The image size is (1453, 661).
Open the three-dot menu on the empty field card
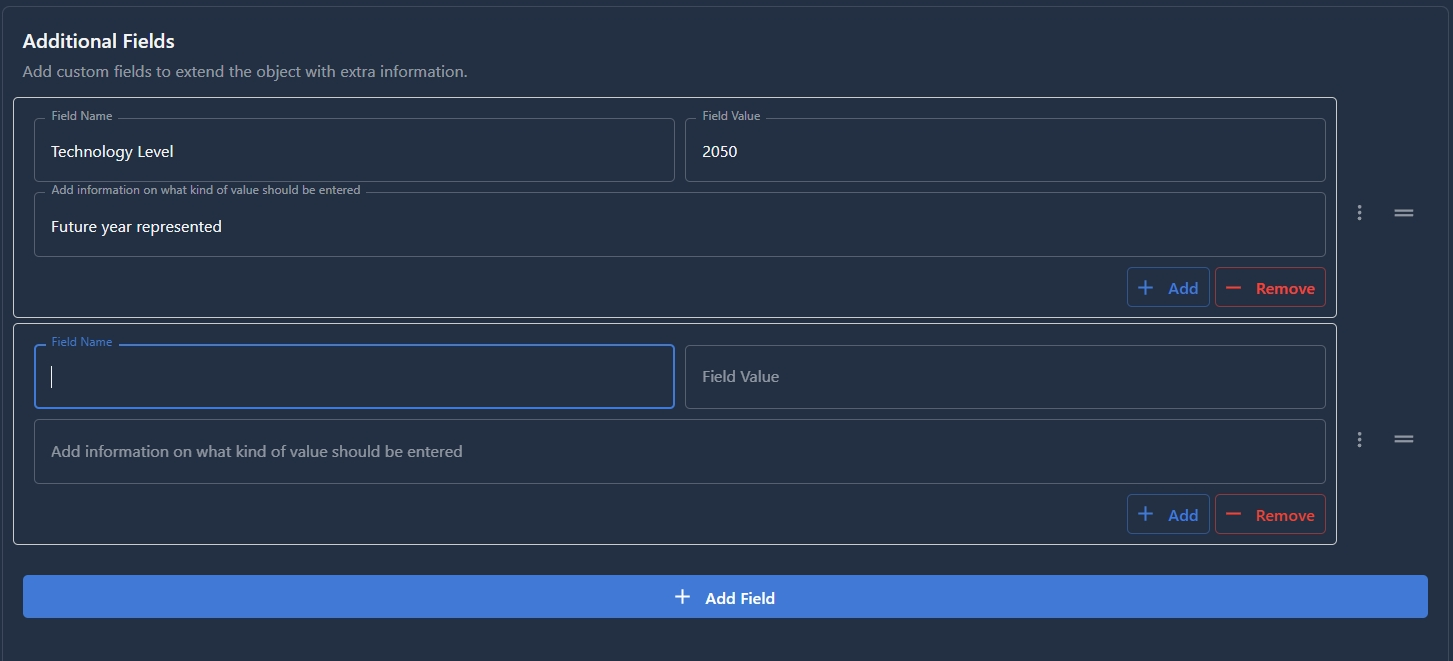[1359, 439]
